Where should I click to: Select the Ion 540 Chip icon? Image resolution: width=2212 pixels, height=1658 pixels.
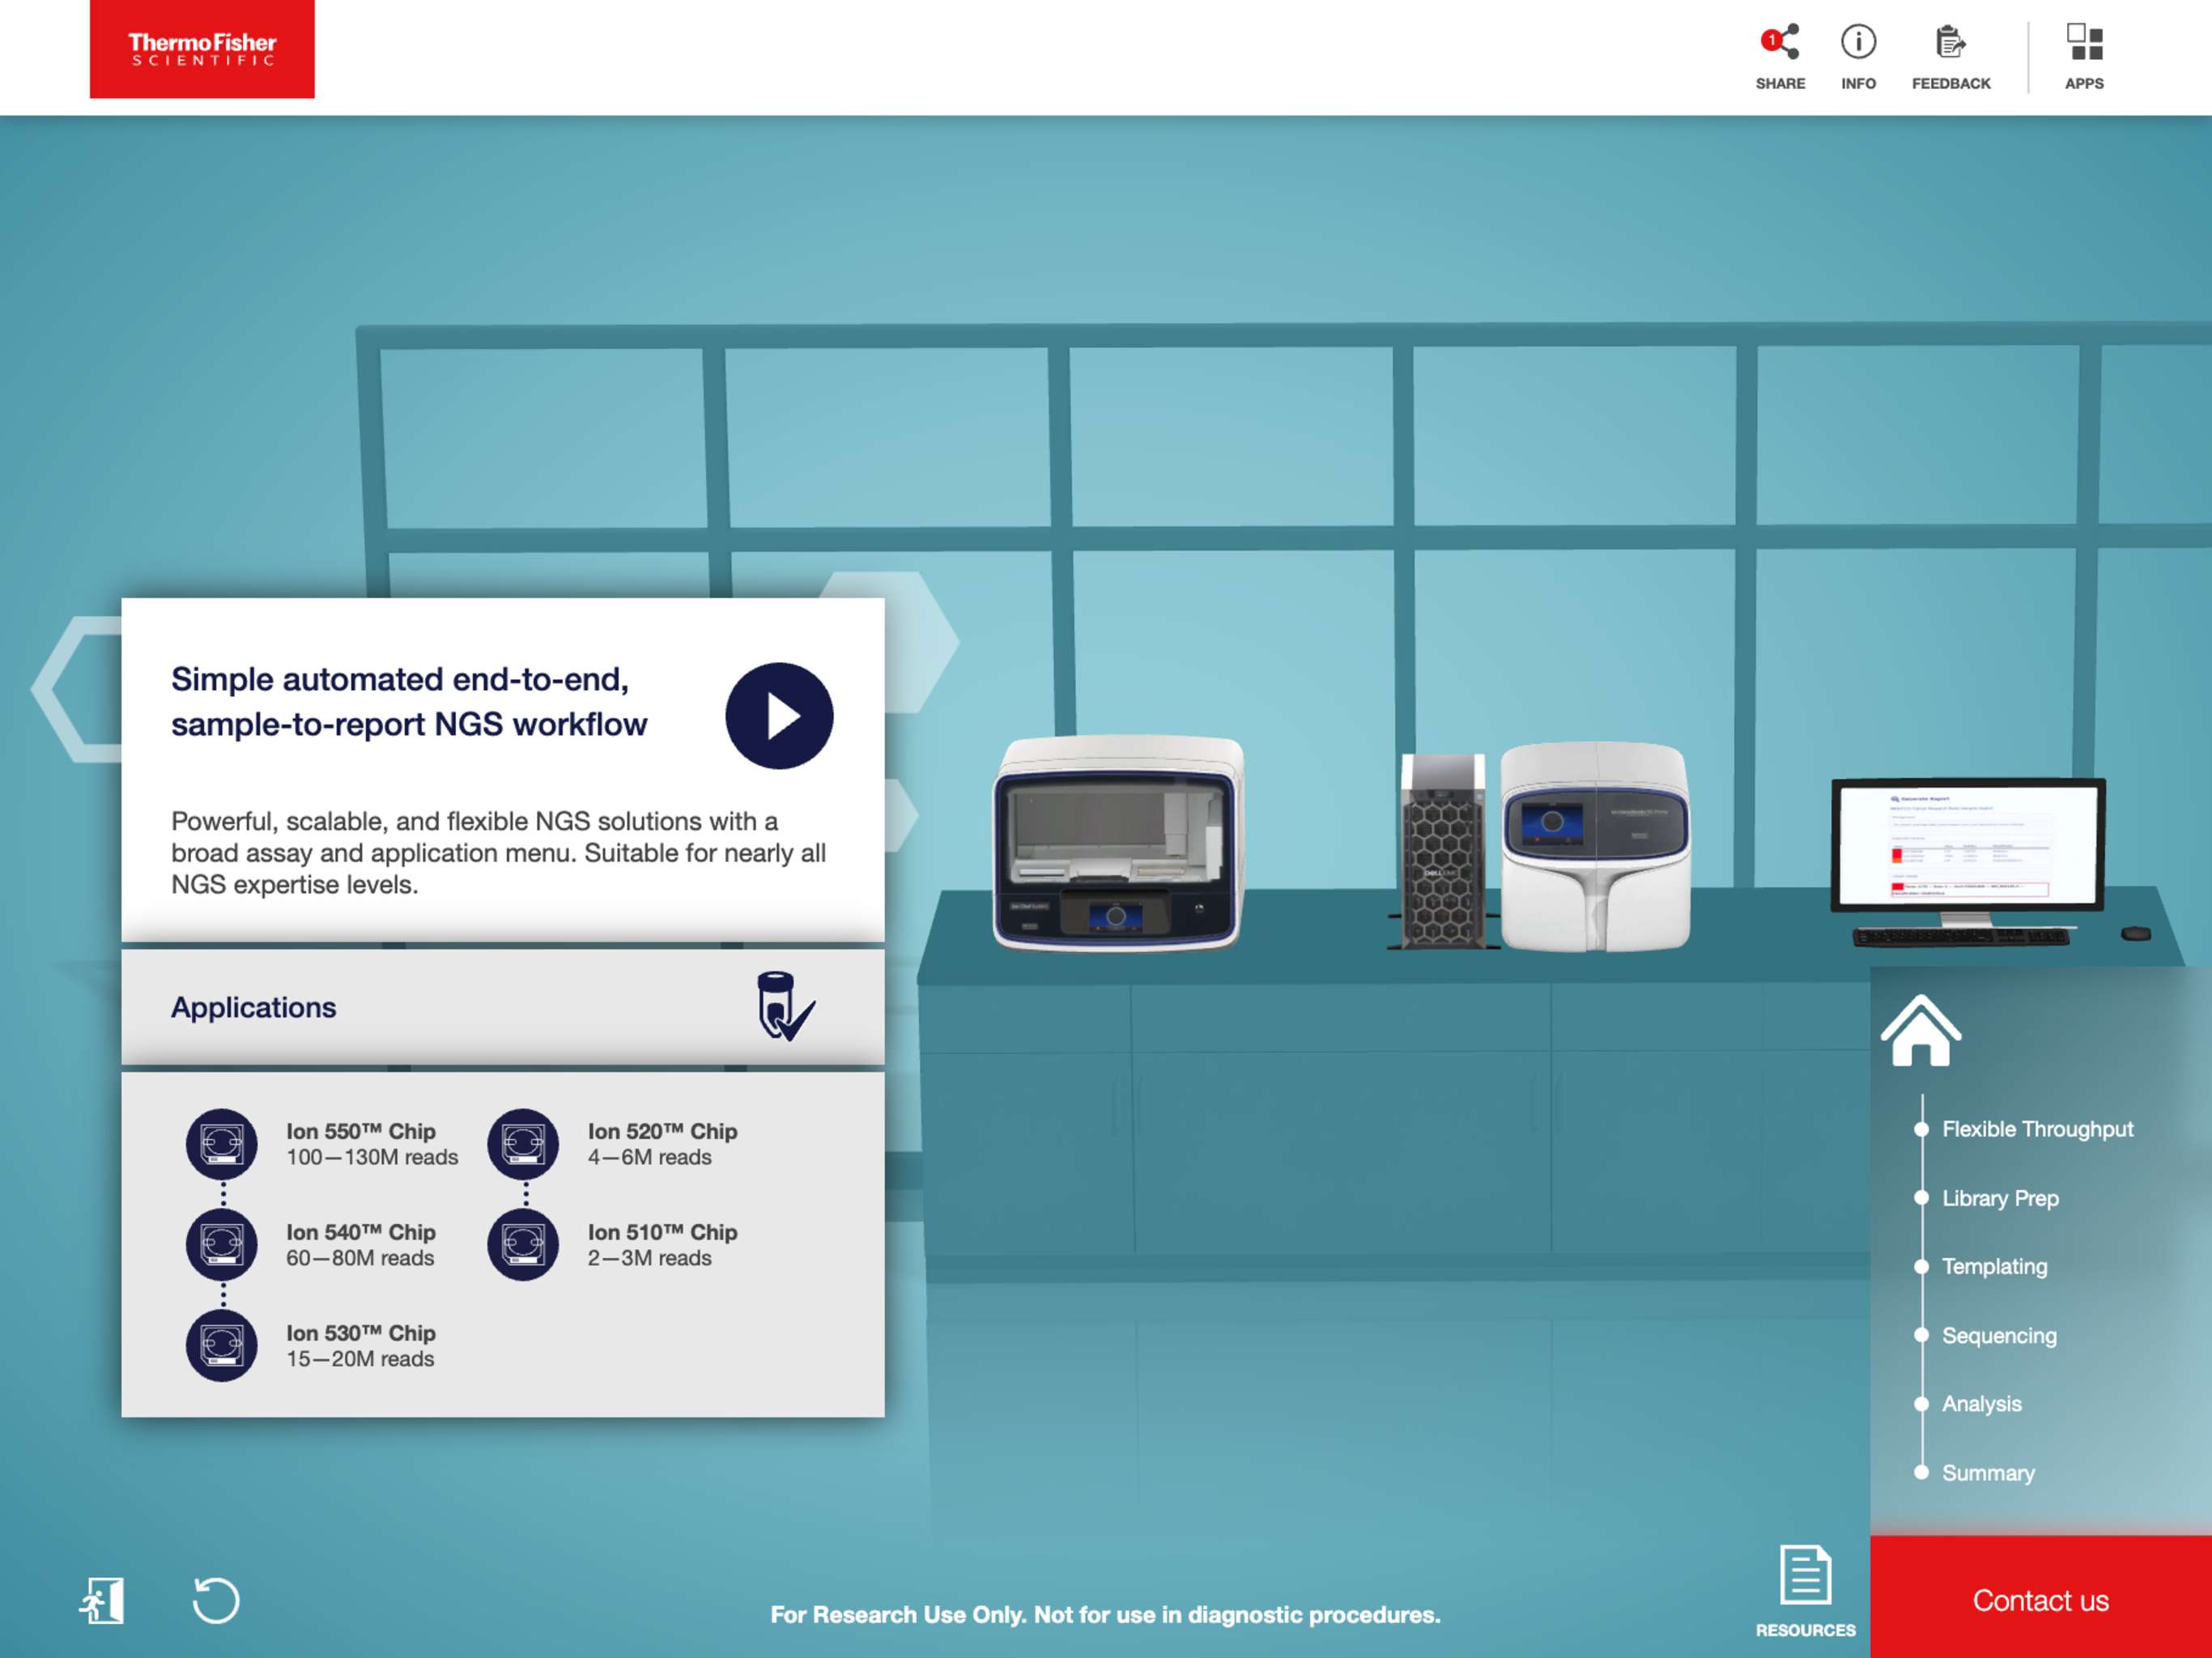tap(222, 1245)
